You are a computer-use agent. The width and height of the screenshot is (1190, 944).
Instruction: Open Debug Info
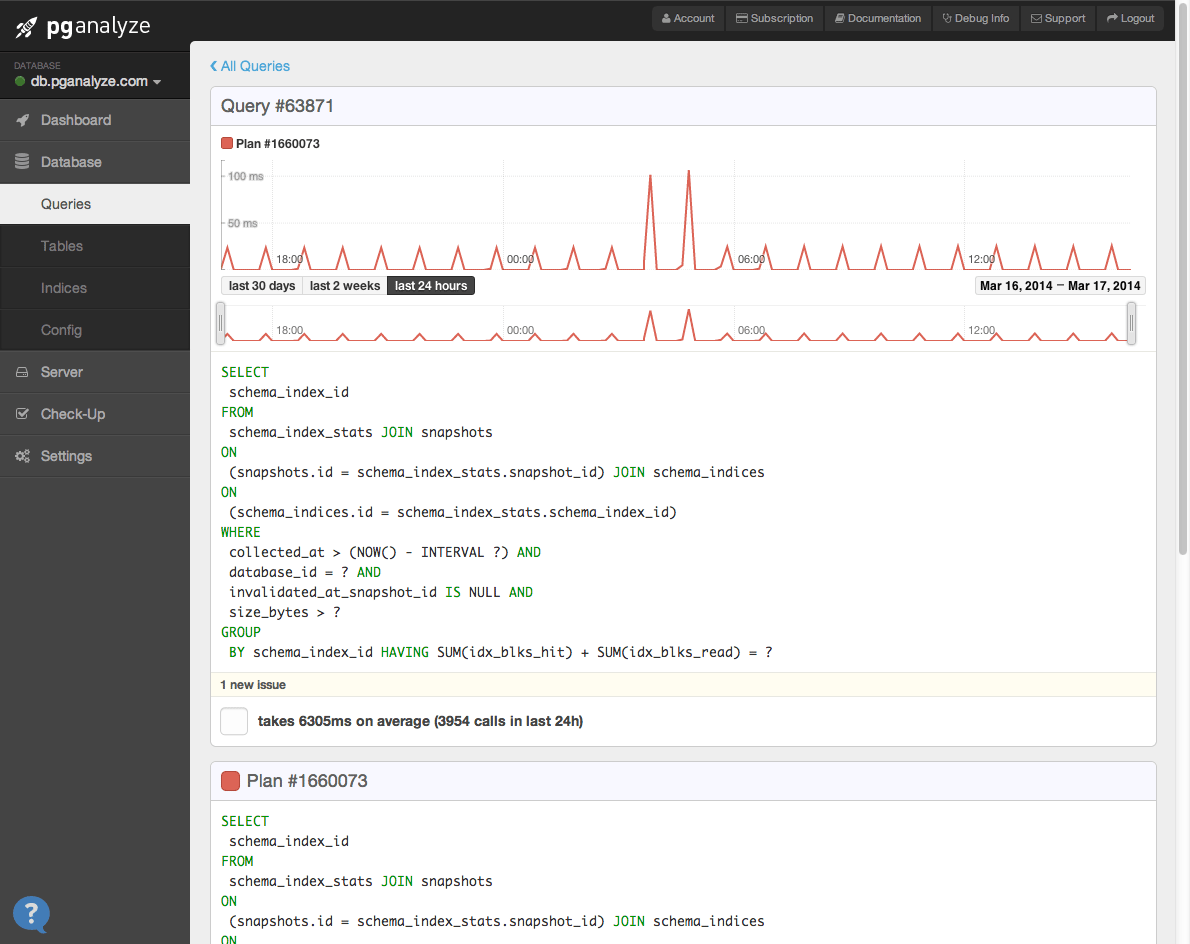tap(976, 18)
